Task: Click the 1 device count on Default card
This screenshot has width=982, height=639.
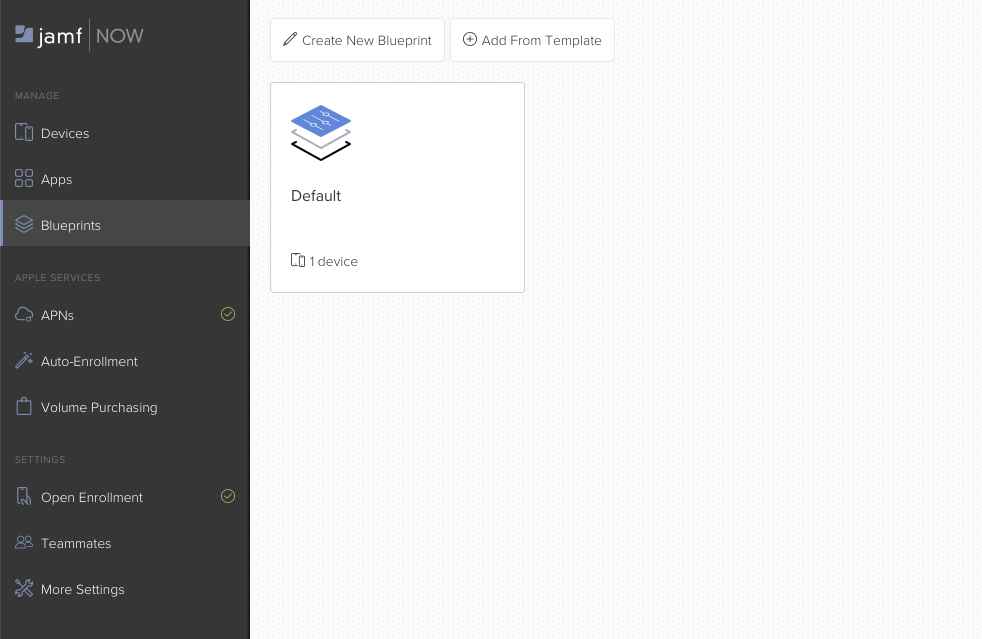Action: point(325,261)
